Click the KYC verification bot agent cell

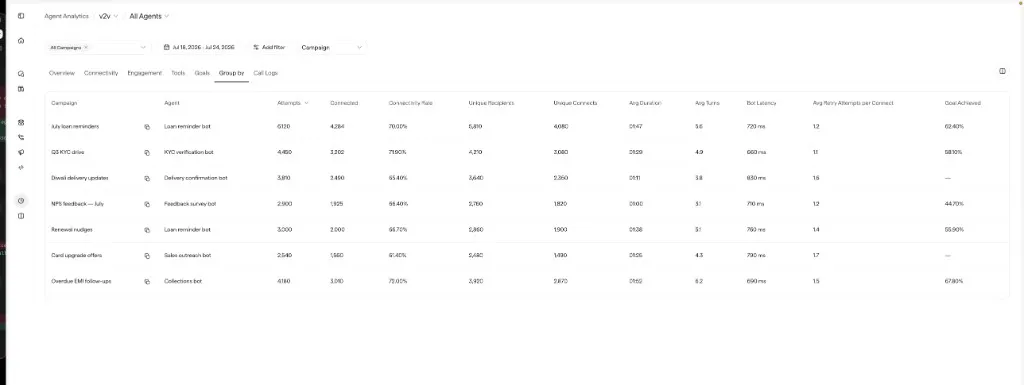[x=189, y=152]
